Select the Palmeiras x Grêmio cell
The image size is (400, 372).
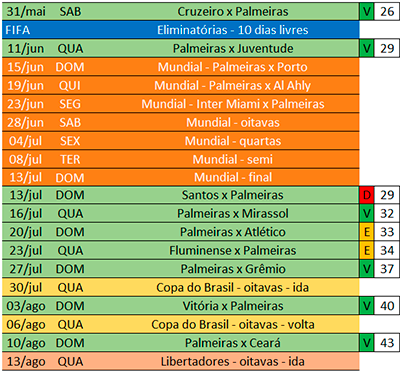coord(233,269)
